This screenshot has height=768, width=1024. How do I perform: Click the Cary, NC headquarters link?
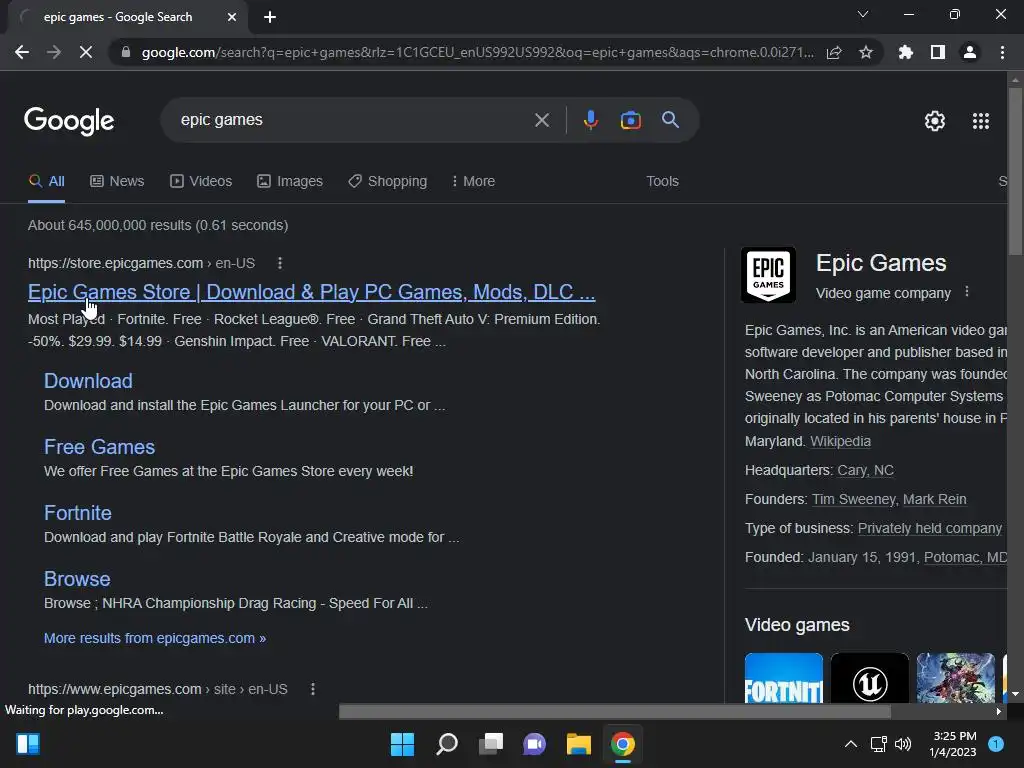pyautogui.click(x=865, y=470)
